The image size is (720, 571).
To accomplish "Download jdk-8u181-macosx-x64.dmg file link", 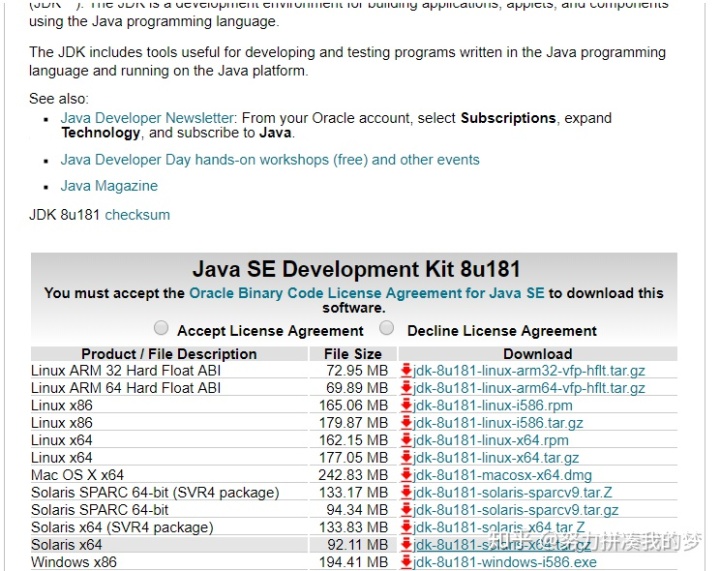I will coord(502,475).
